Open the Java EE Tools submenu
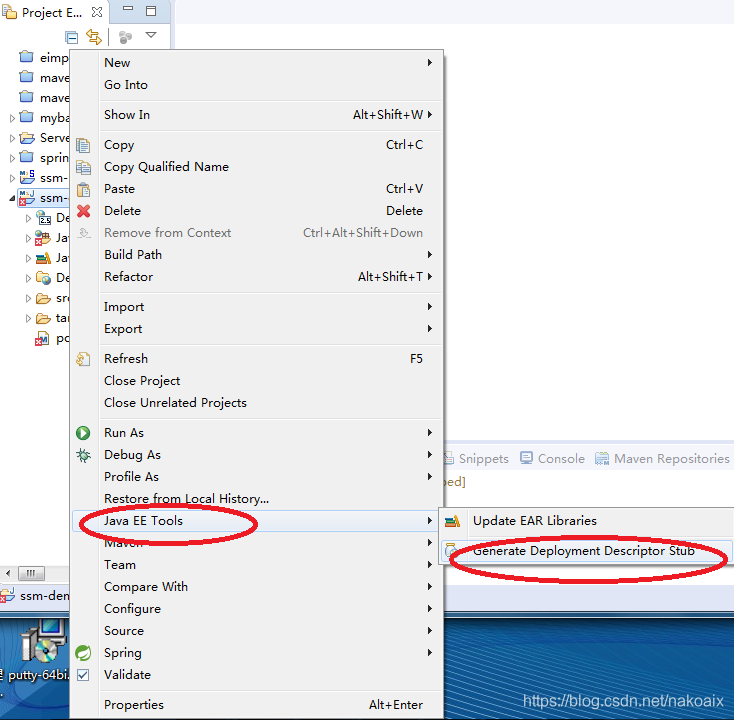The width and height of the screenshot is (734, 720). 257,521
